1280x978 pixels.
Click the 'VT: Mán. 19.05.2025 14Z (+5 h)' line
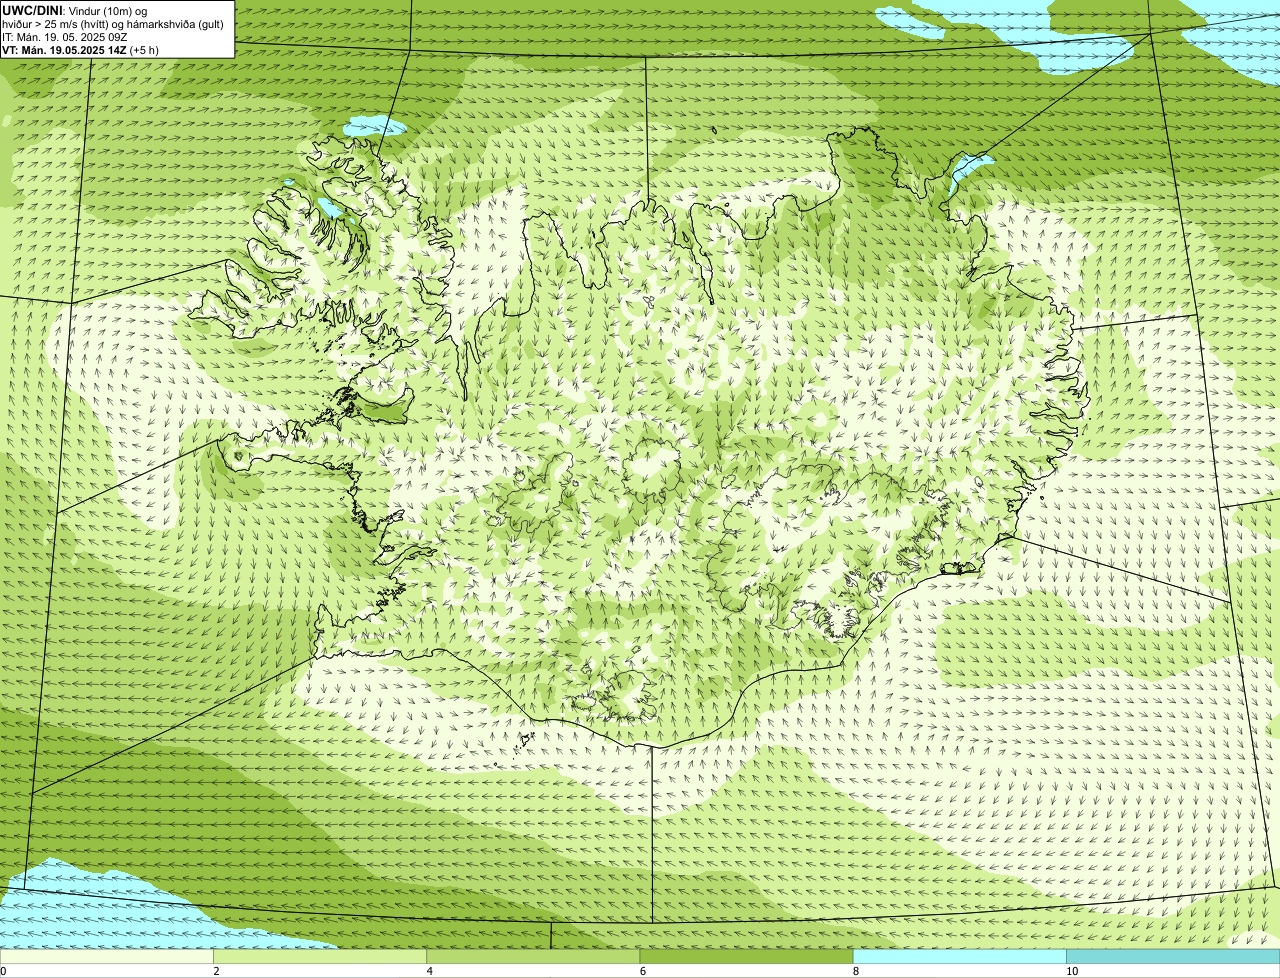tap(81, 49)
